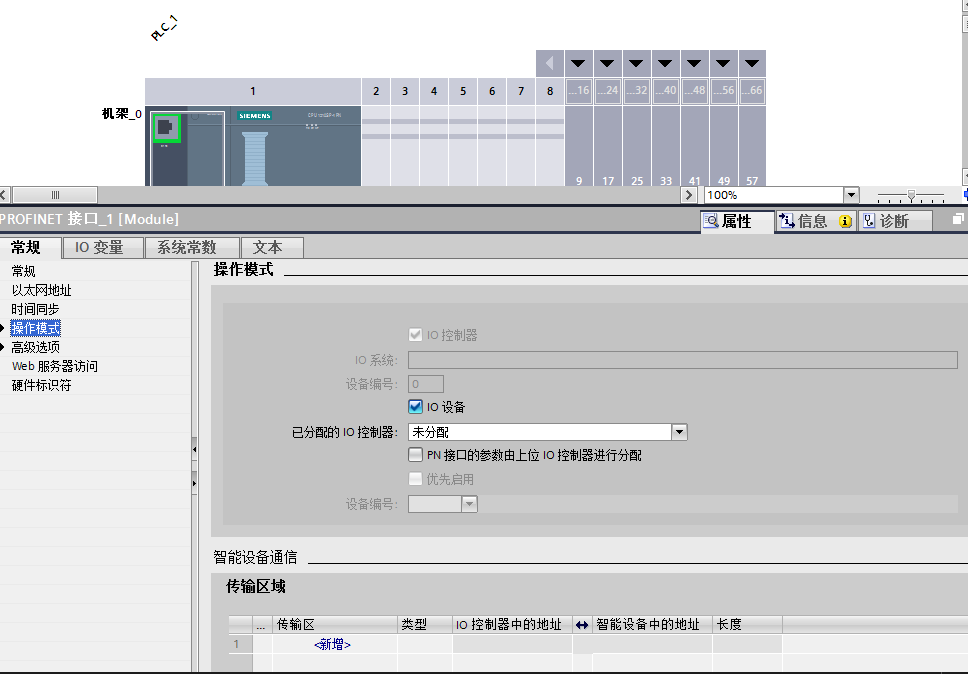Click the double-arrow direction column header
Screen dimensions: 968x674
click(x=582, y=625)
